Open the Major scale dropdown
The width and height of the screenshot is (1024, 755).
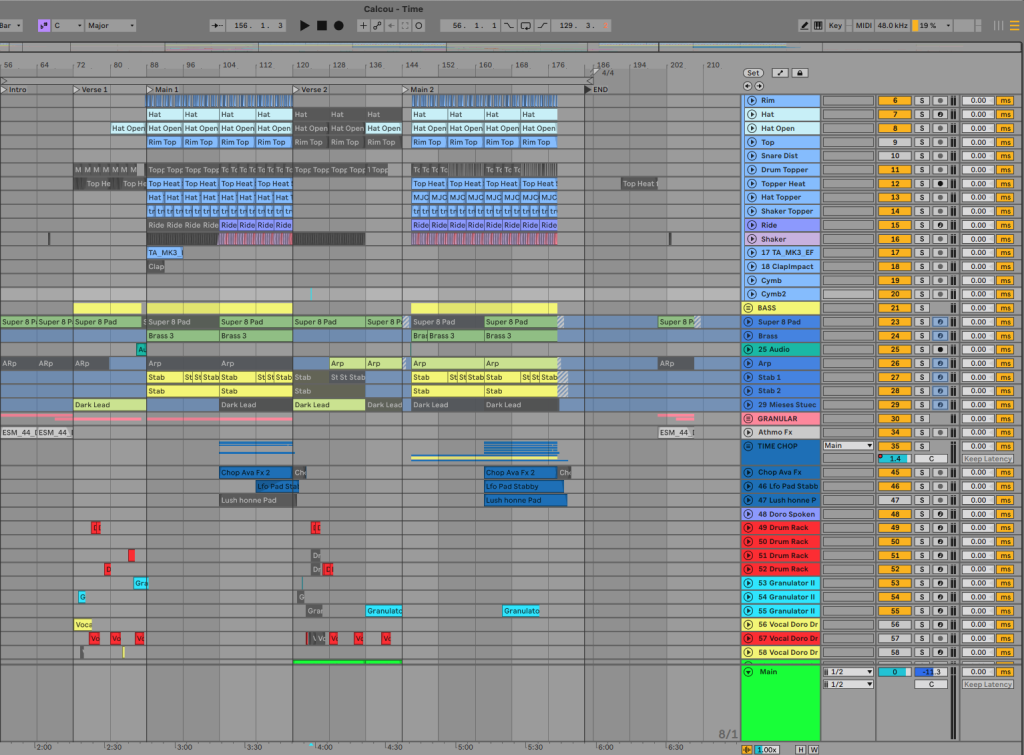[110, 25]
